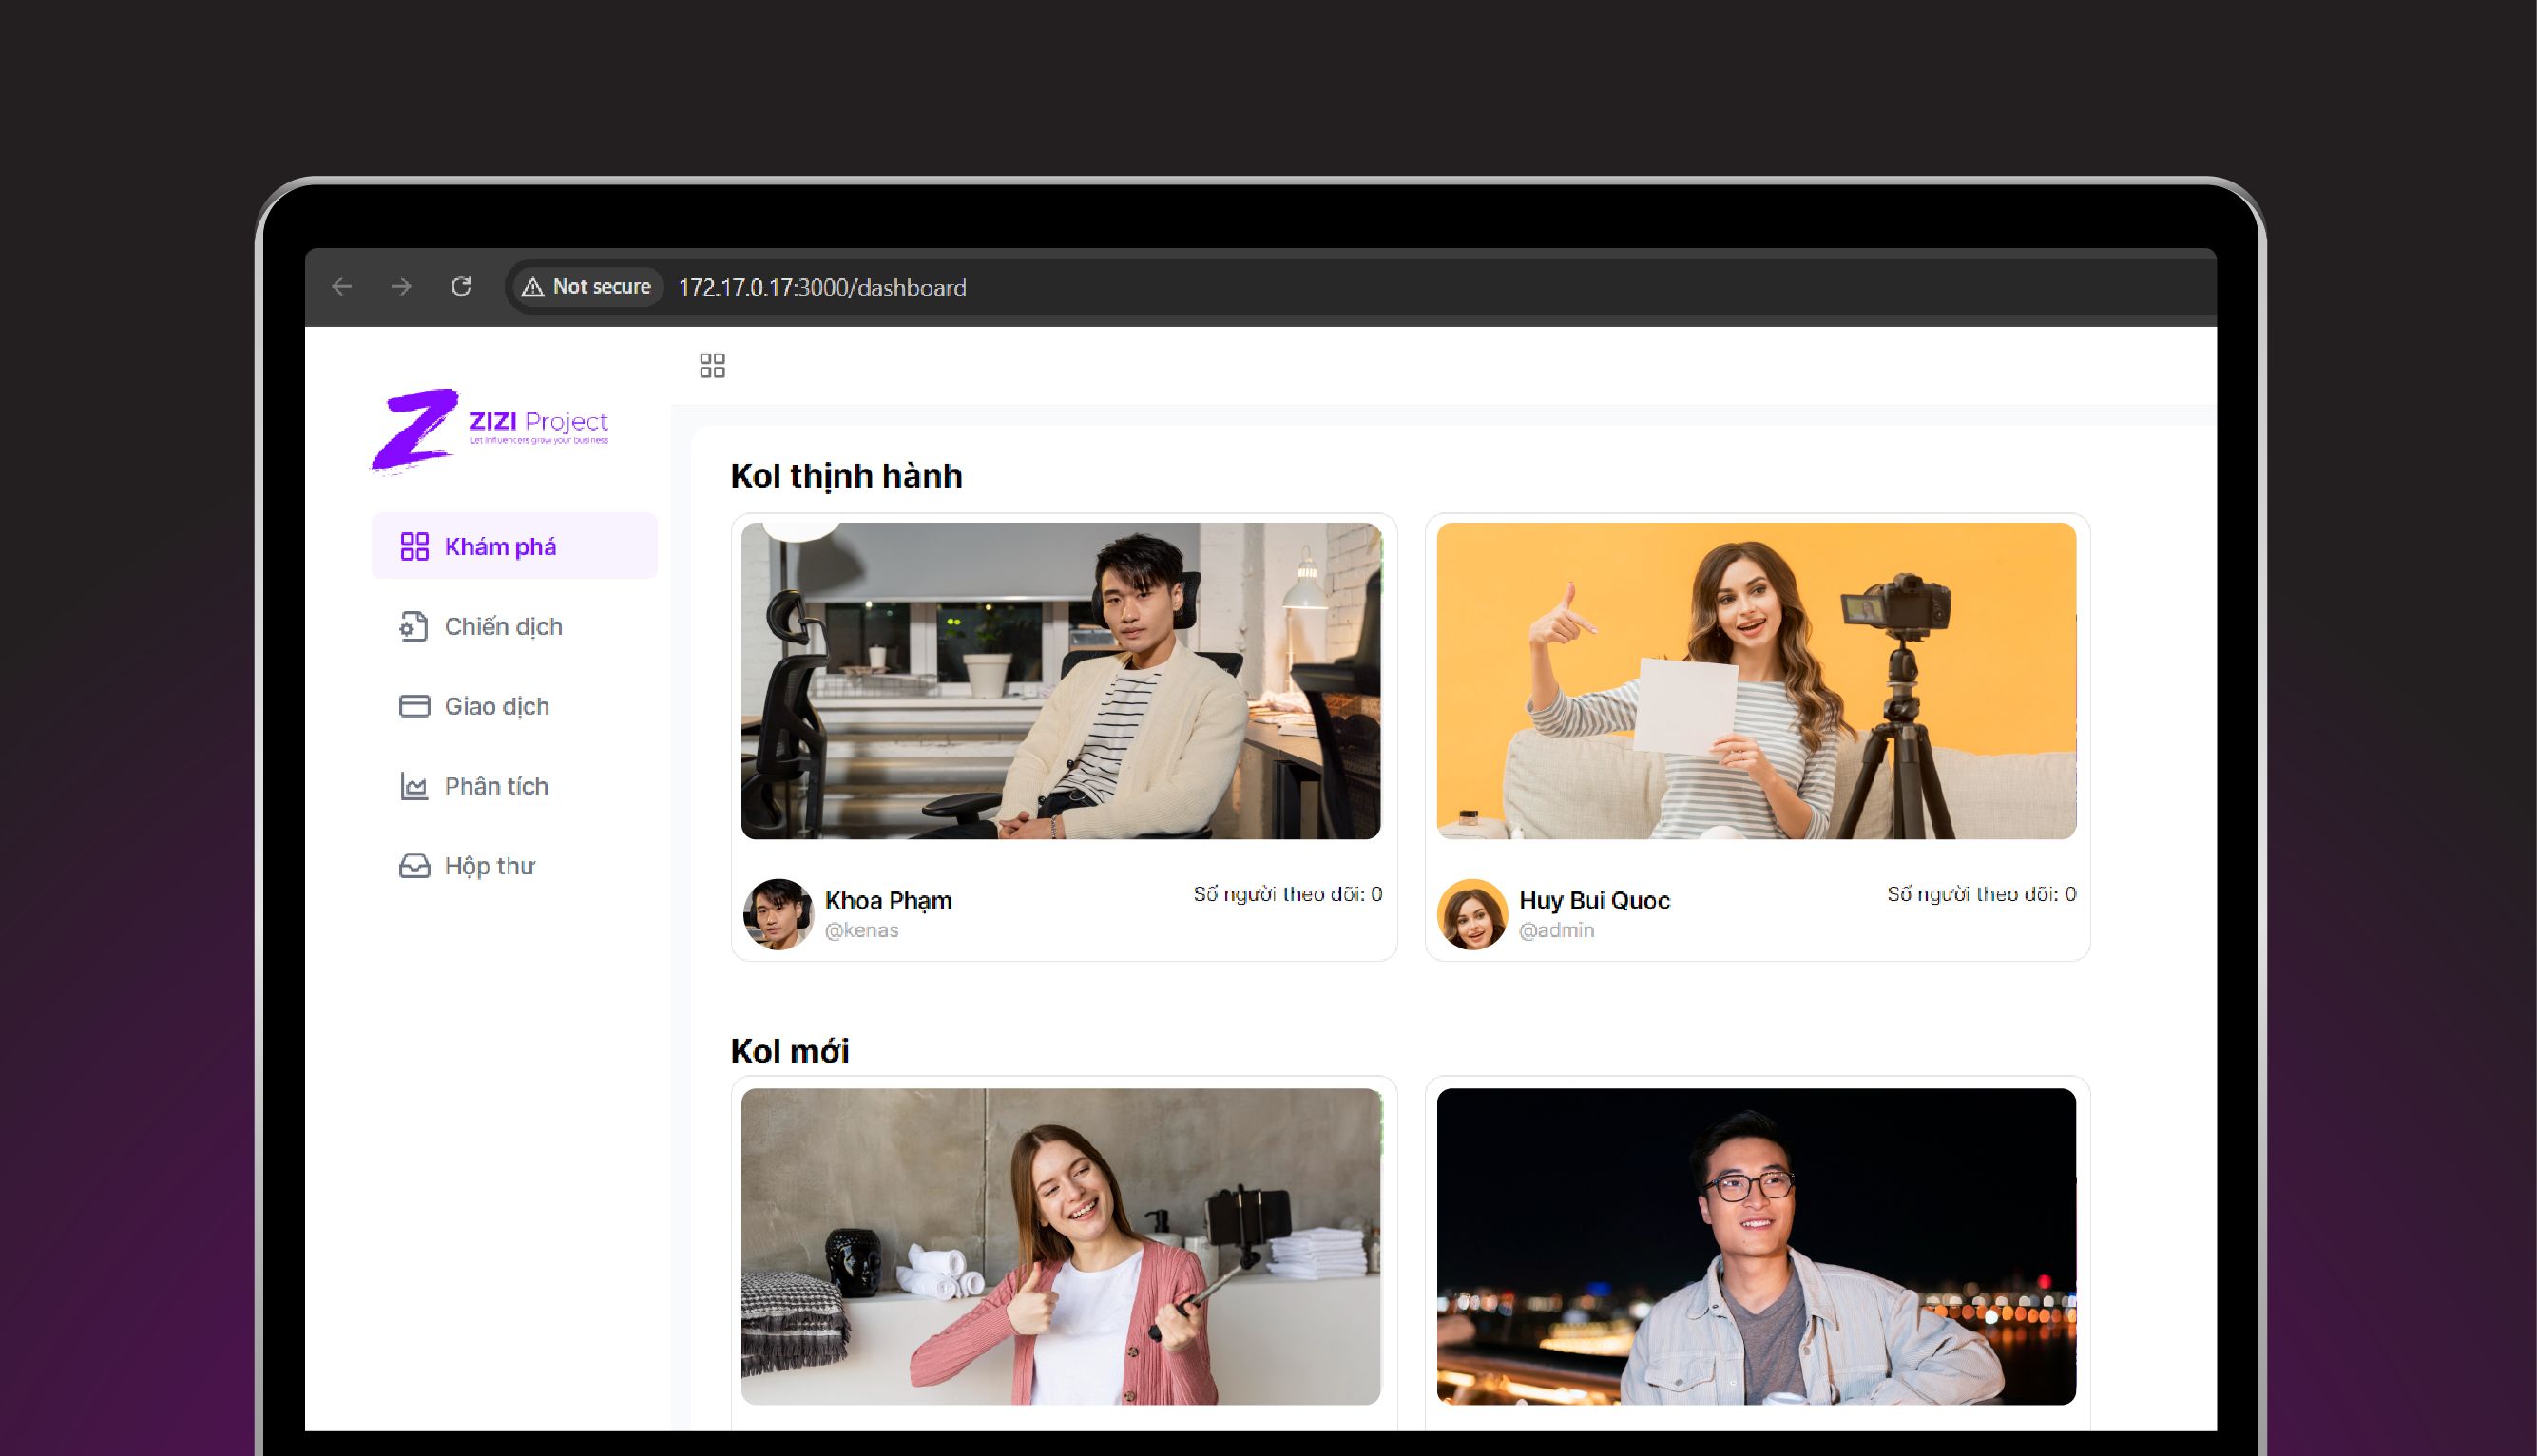Click the Not secure warning badge

pyautogui.click(x=587, y=287)
